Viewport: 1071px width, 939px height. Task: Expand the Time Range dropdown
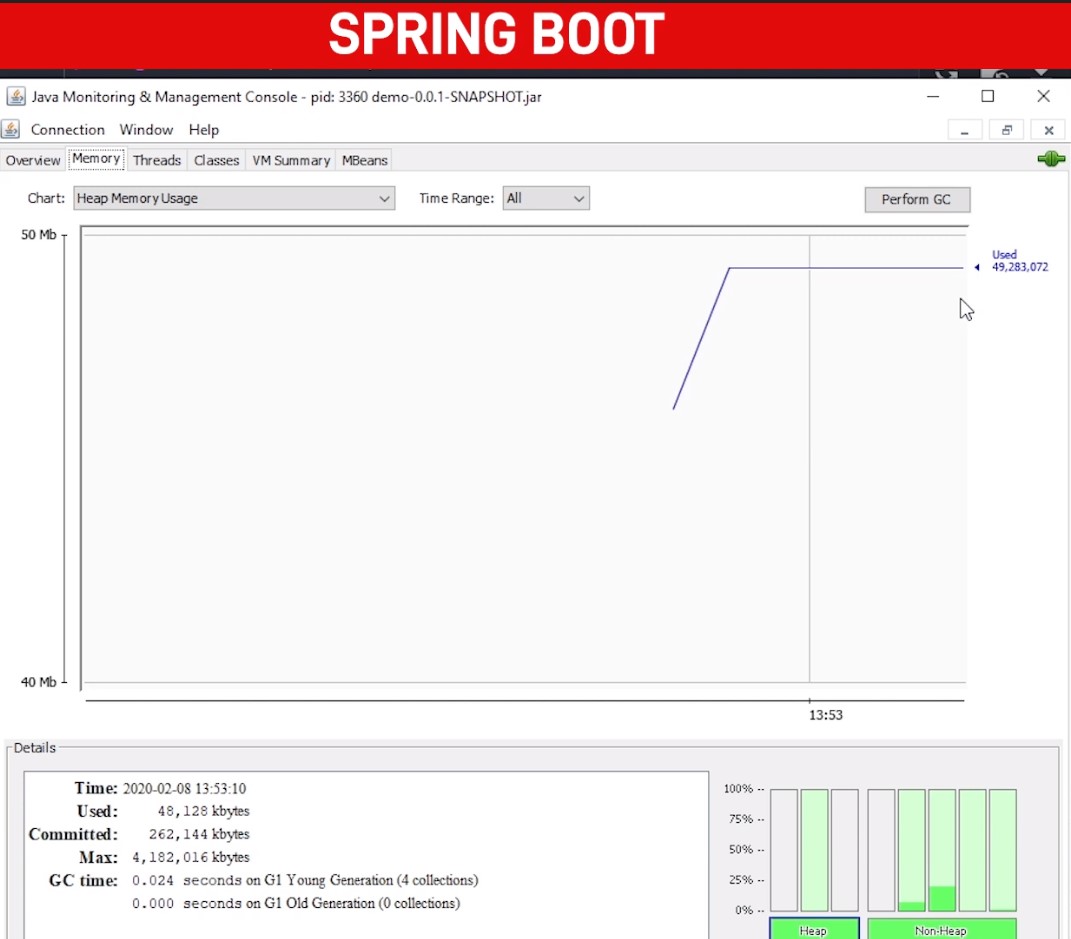(x=545, y=198)
